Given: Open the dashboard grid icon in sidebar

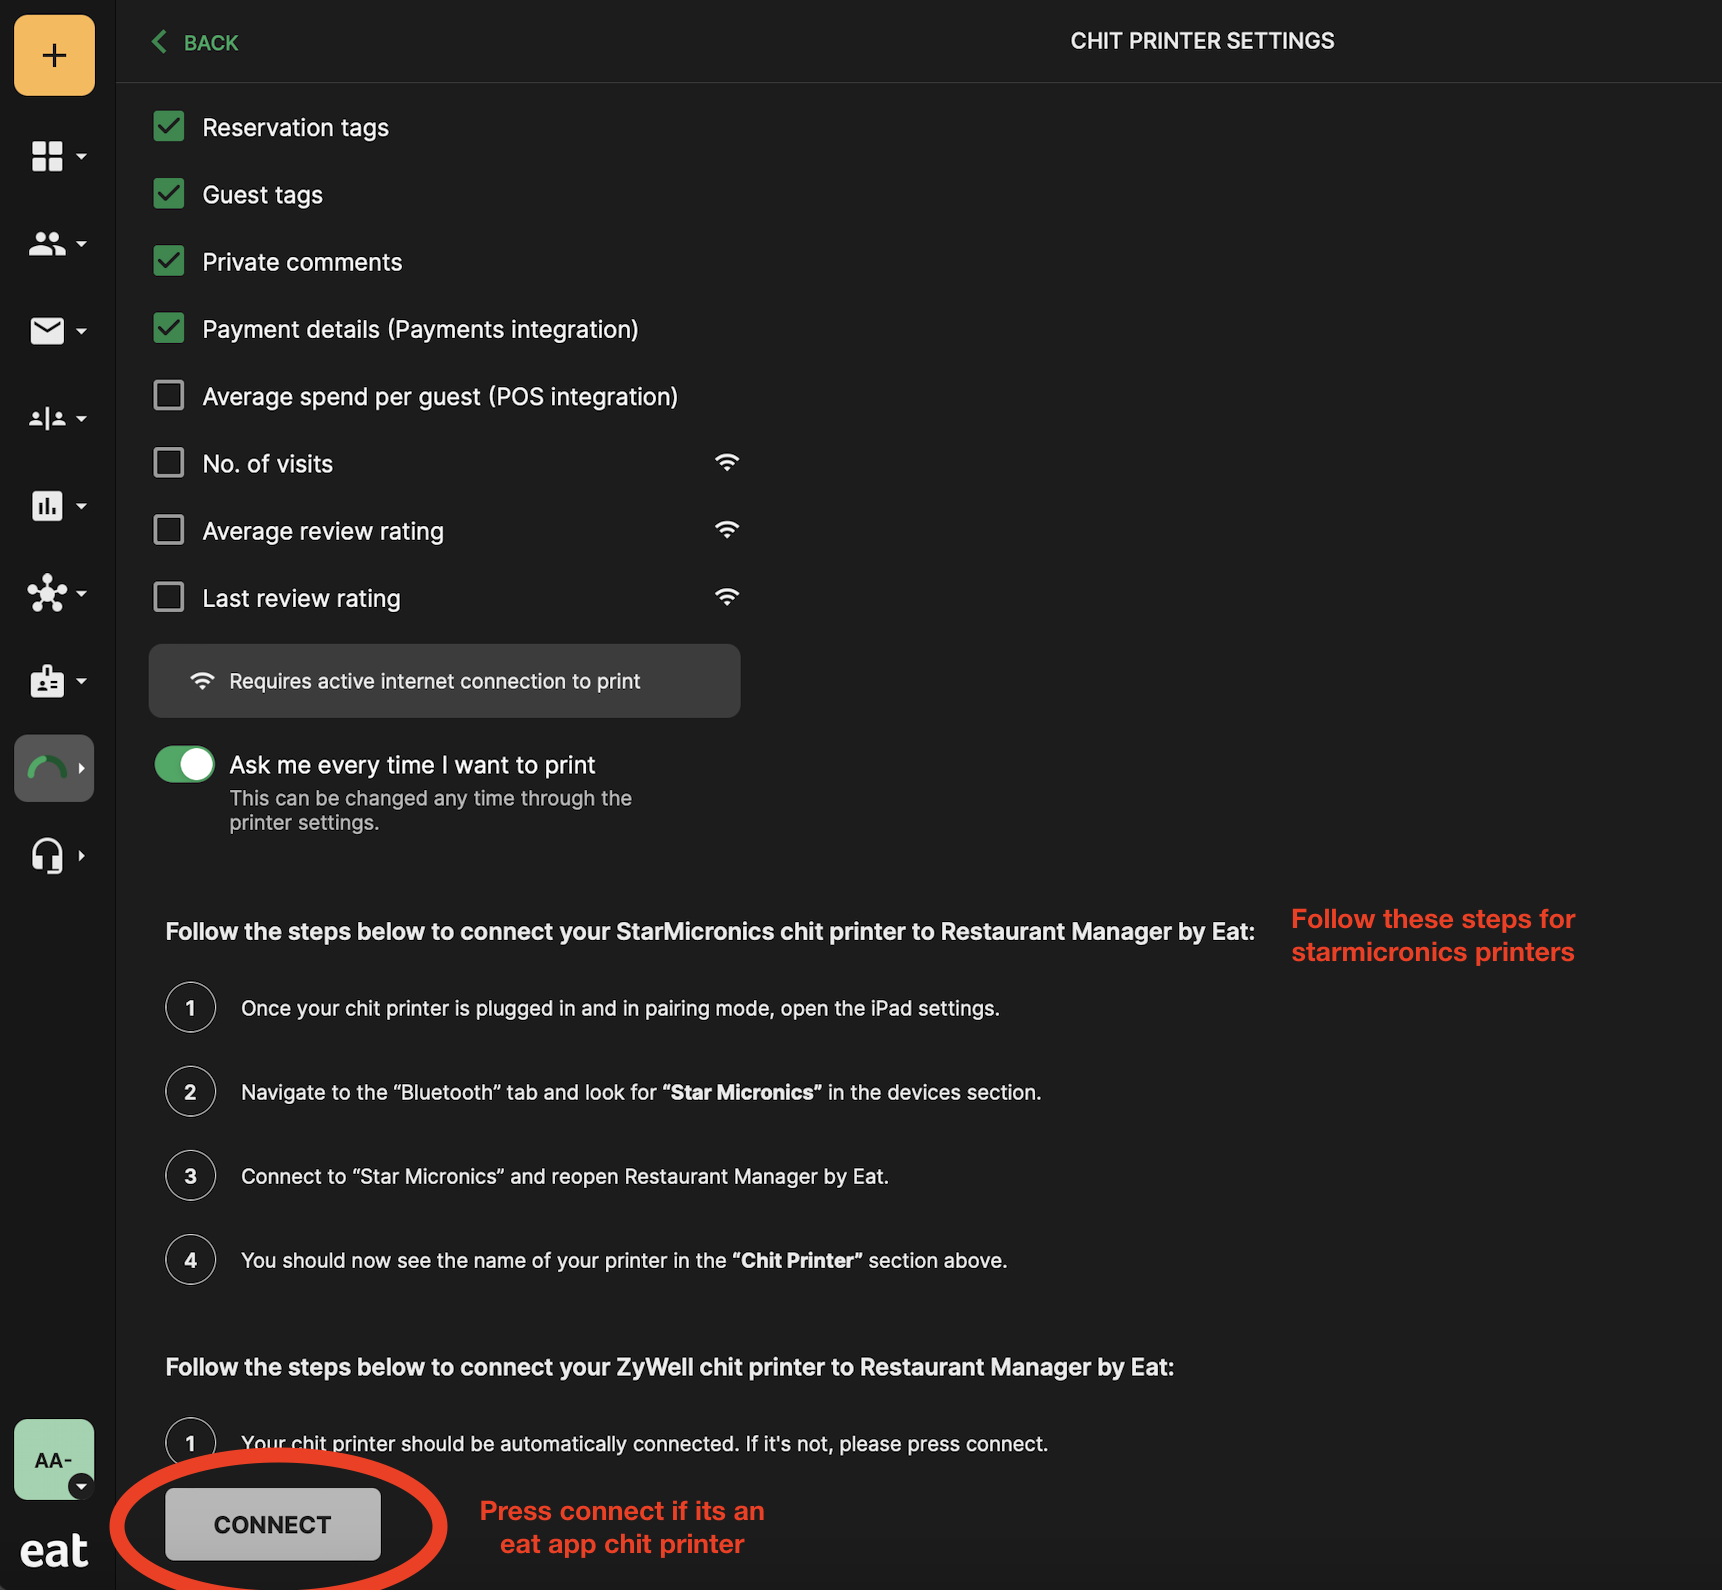Looking at the screenshot, I should tap(47, 156).
